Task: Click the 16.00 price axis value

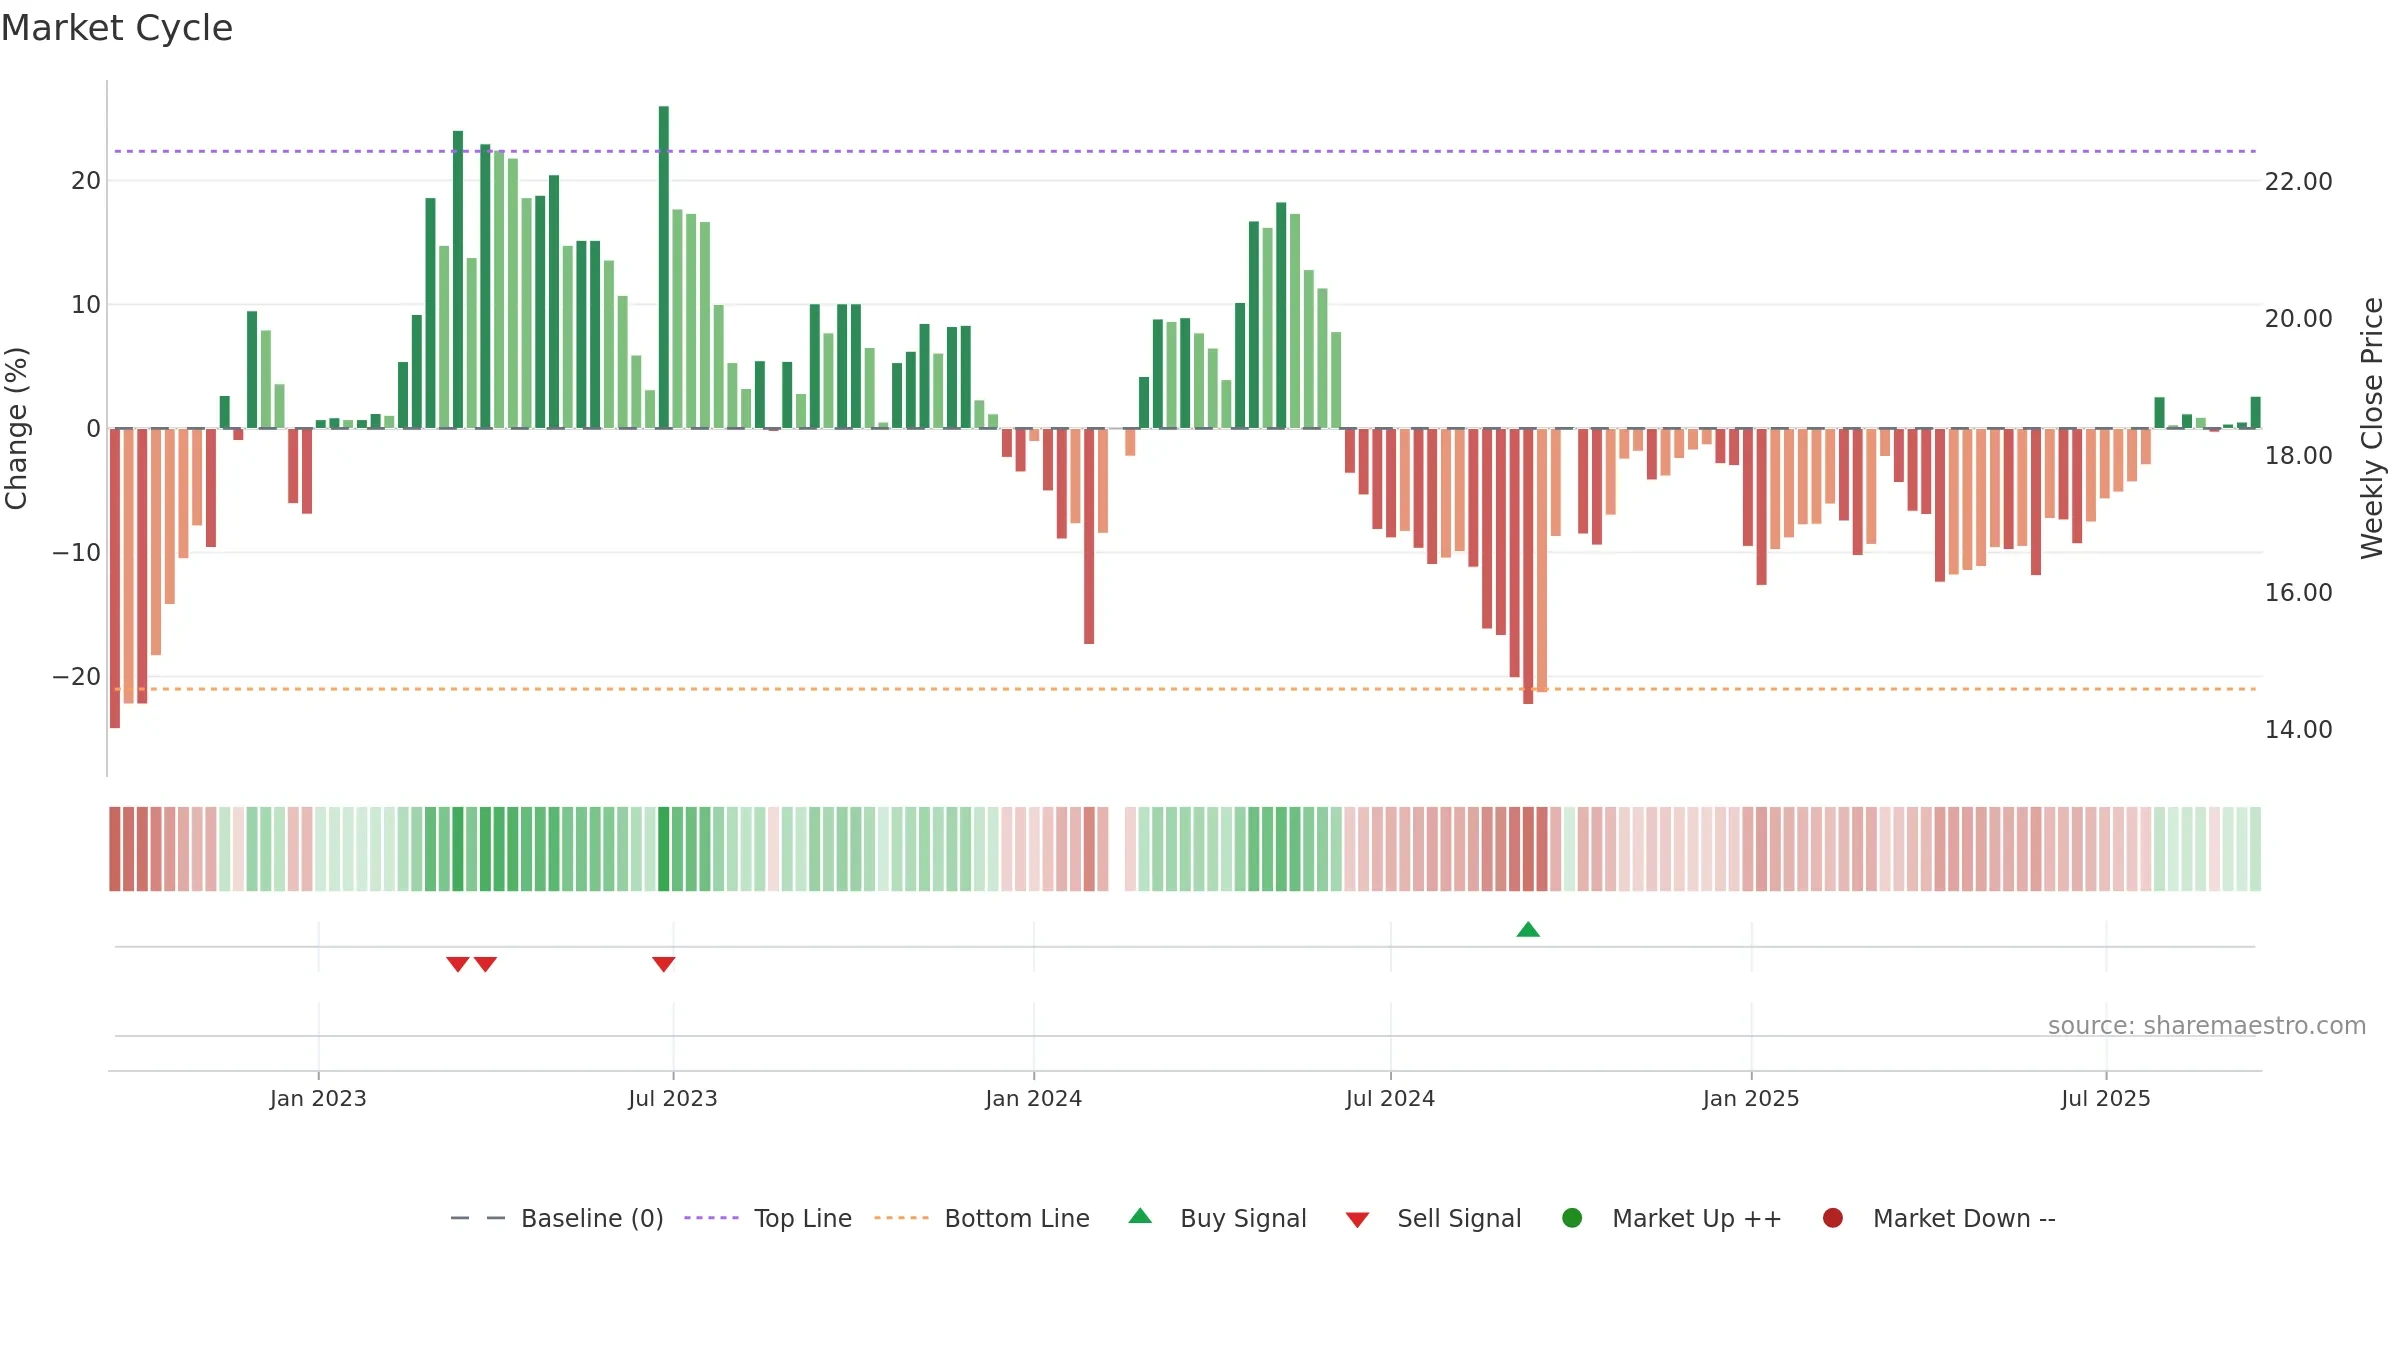Action: (x=2298, y=593)
